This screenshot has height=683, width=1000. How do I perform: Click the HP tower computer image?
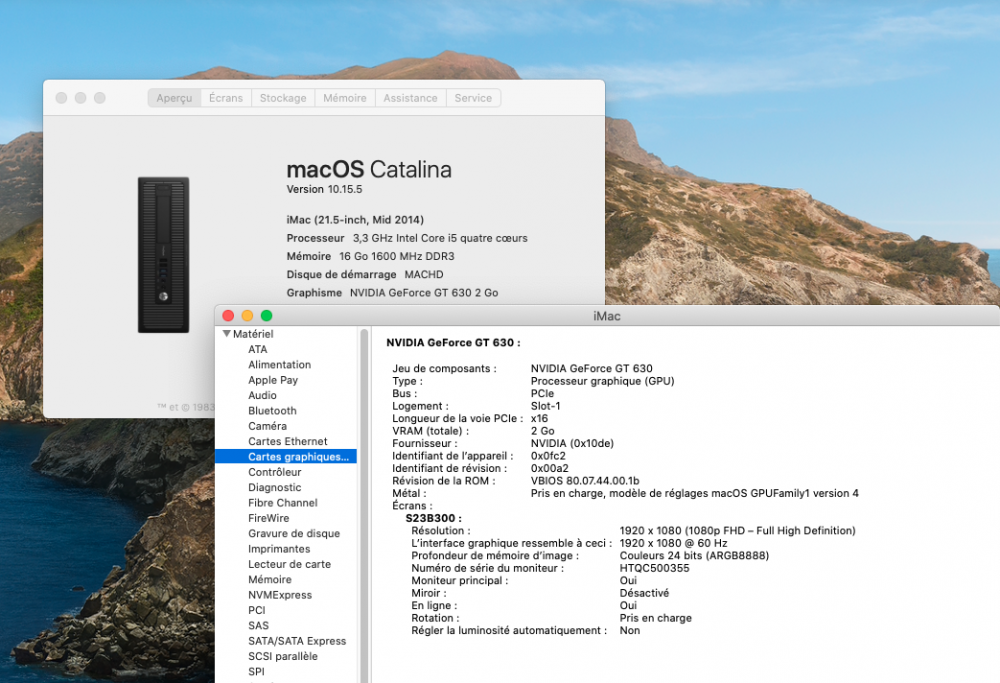[163, 255]
